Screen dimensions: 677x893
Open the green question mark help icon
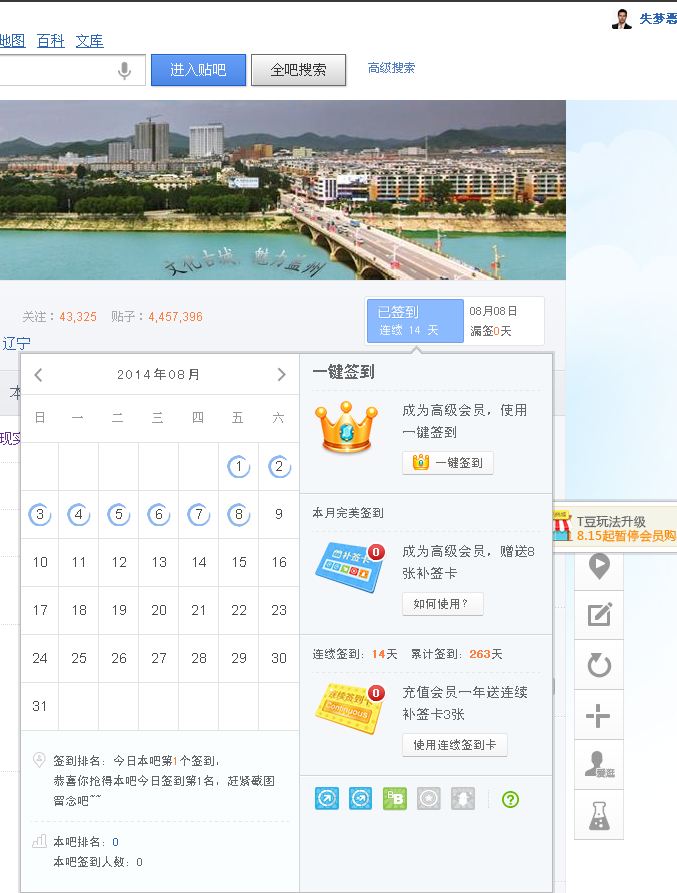tap(510, 799)
